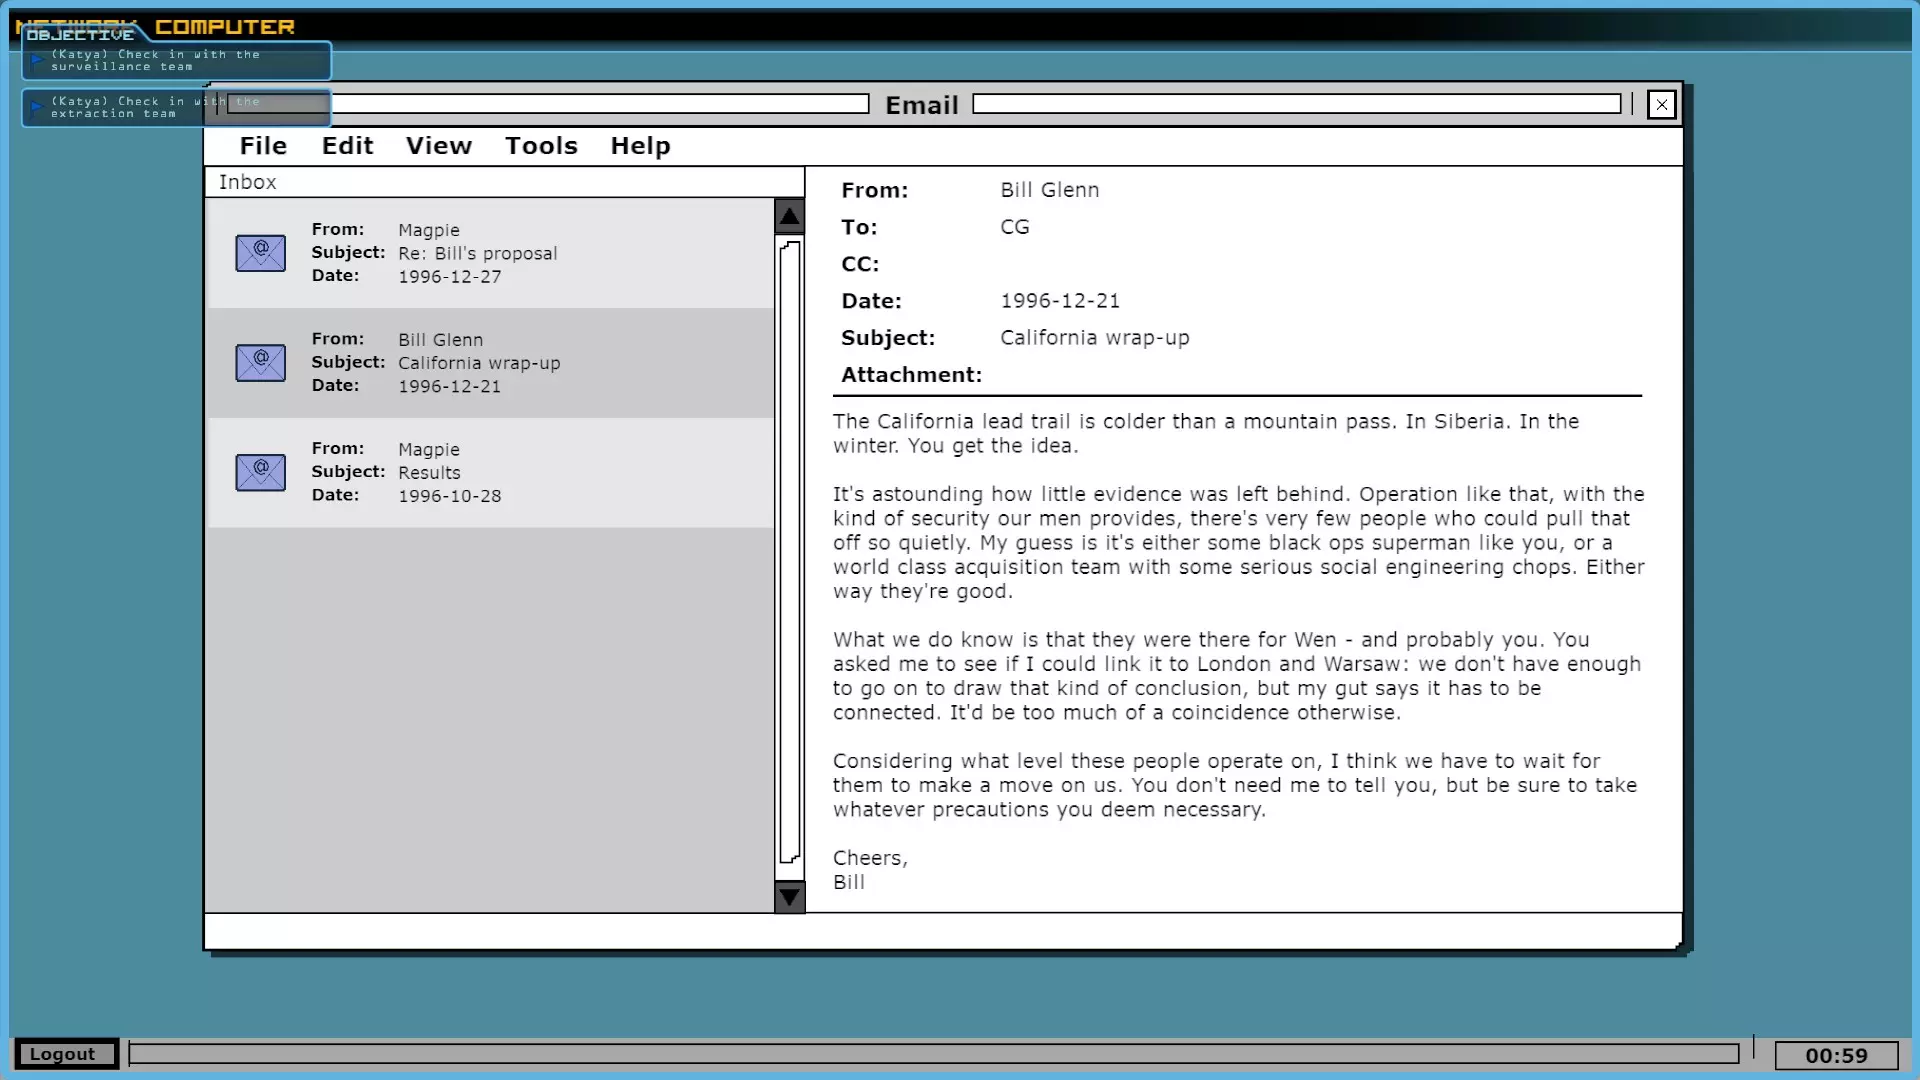
Task: Open the Help menu
Action: pyautogui.click(x=640, y=146)
